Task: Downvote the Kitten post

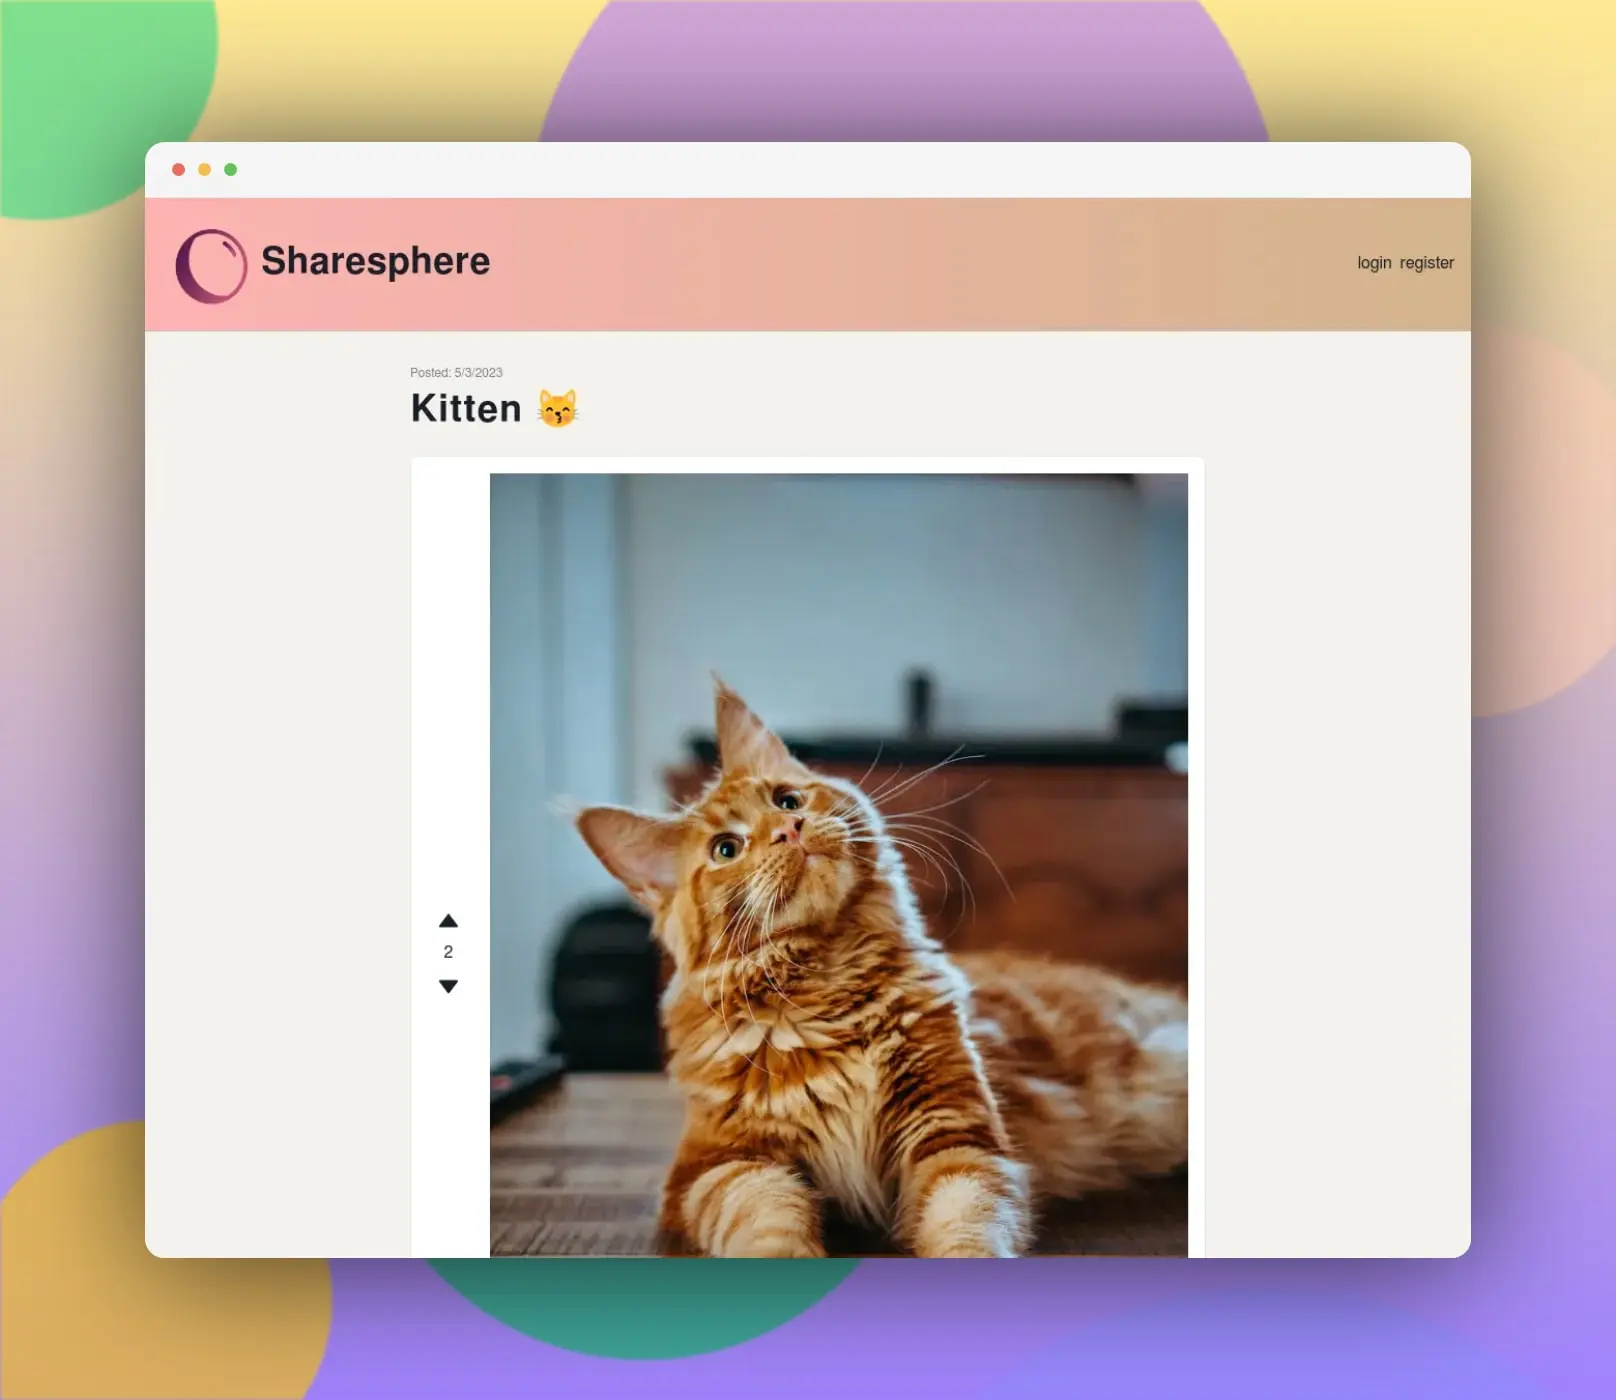Action: pyautogui.click(x=448, y=986)
